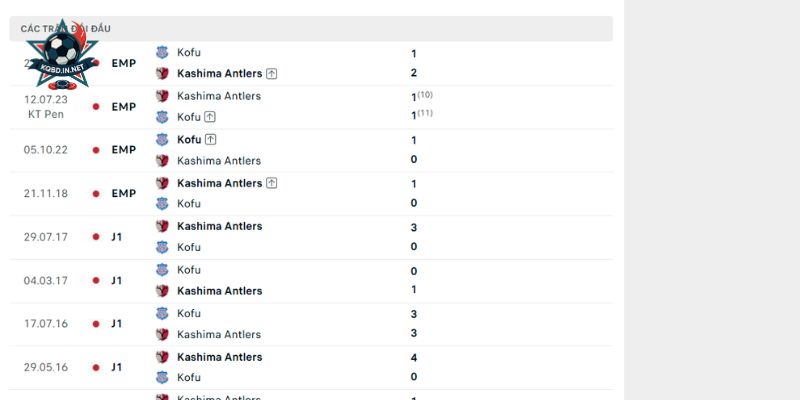Click the 'KT Pen' status label
Screen dimensions: 800x400
point(46,114)
